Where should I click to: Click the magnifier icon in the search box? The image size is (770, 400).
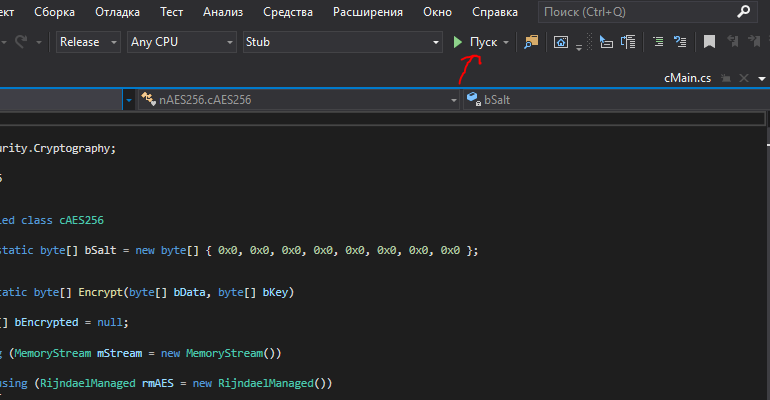pyautogui.click(x=743, y=12)
